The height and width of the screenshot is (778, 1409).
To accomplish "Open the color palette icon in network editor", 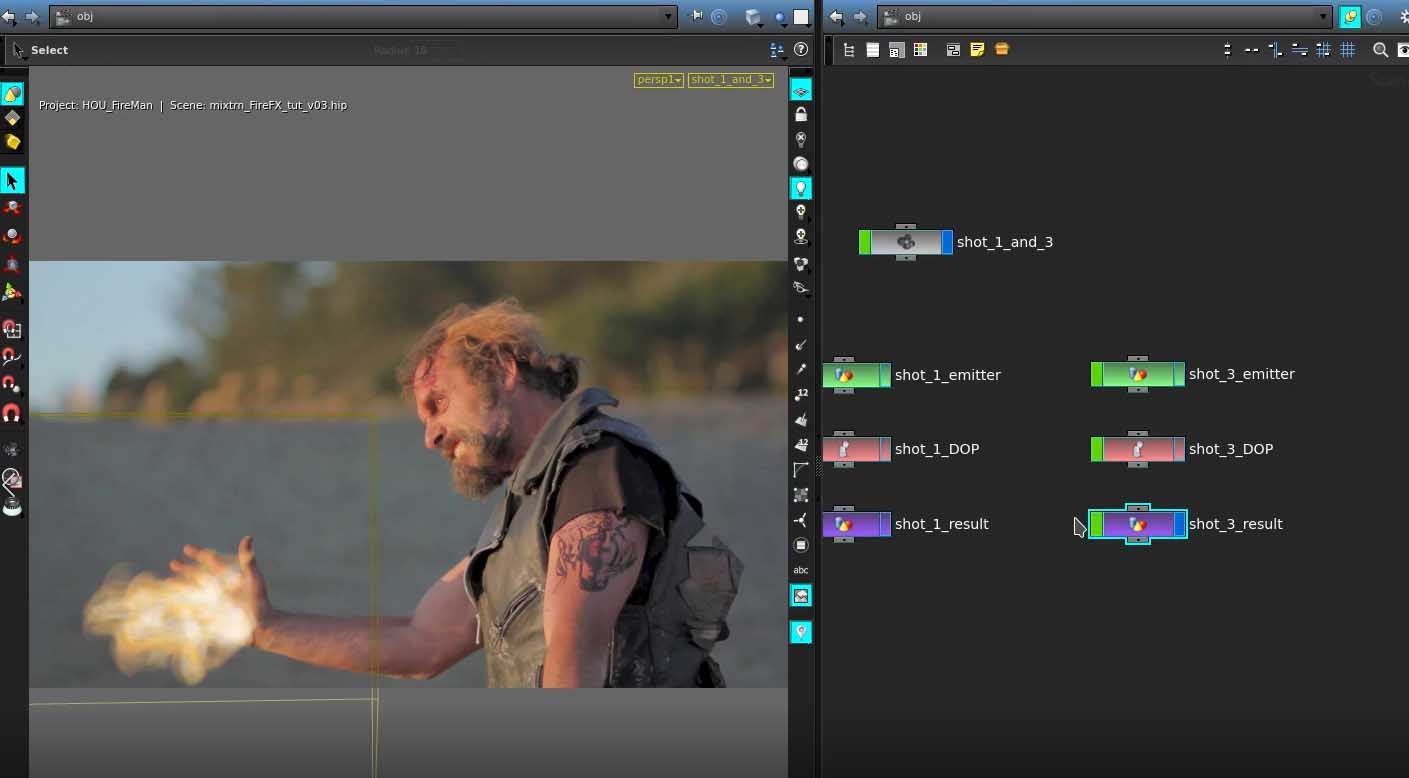I will point(920,49).
